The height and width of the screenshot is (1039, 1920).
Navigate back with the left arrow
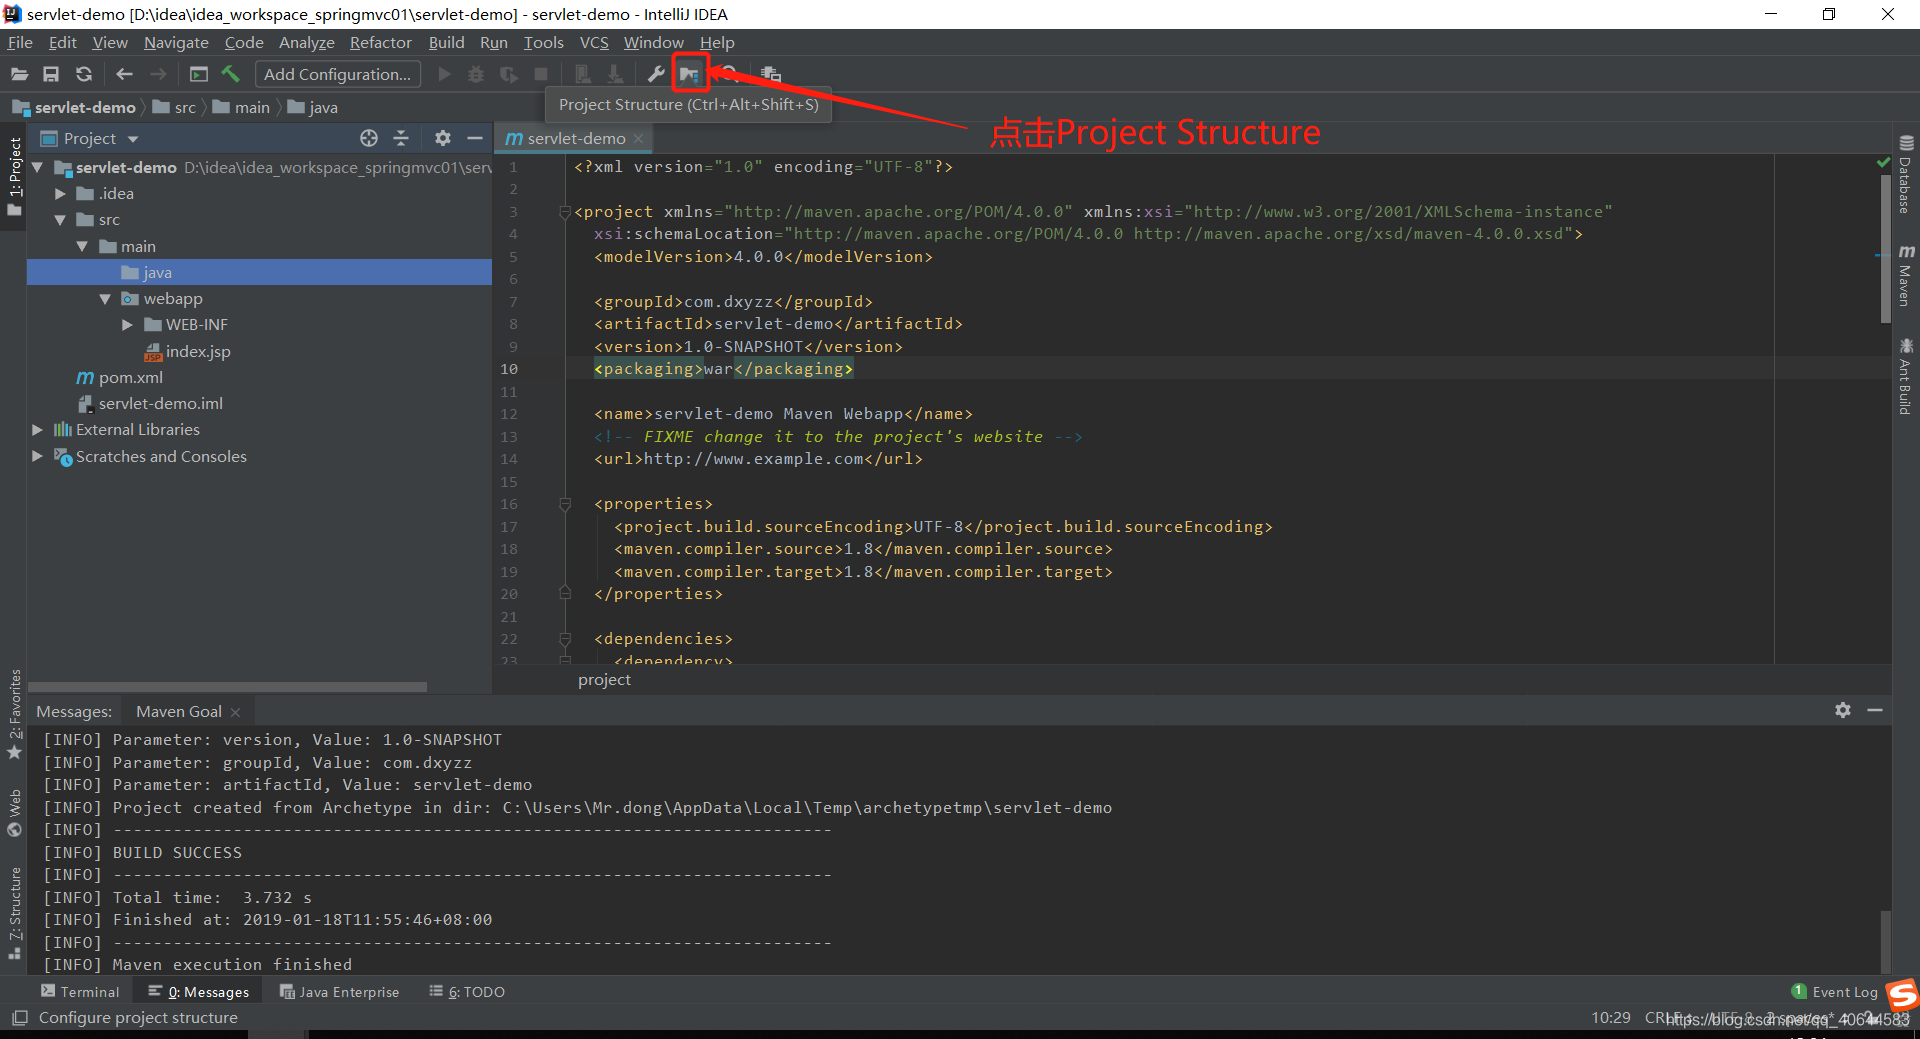coord(125,74)
